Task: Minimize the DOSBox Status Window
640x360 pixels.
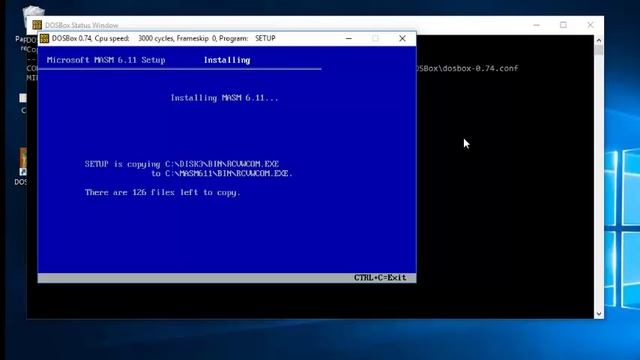Action: click(x=536, y=25)
